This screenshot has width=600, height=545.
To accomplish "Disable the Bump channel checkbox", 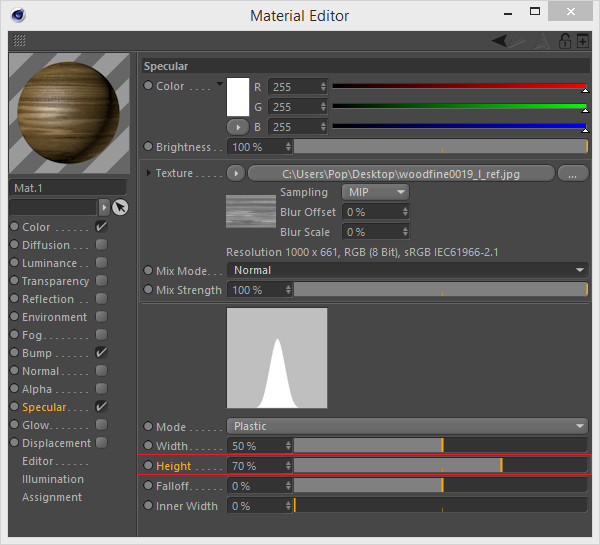I will click(101, 353).
